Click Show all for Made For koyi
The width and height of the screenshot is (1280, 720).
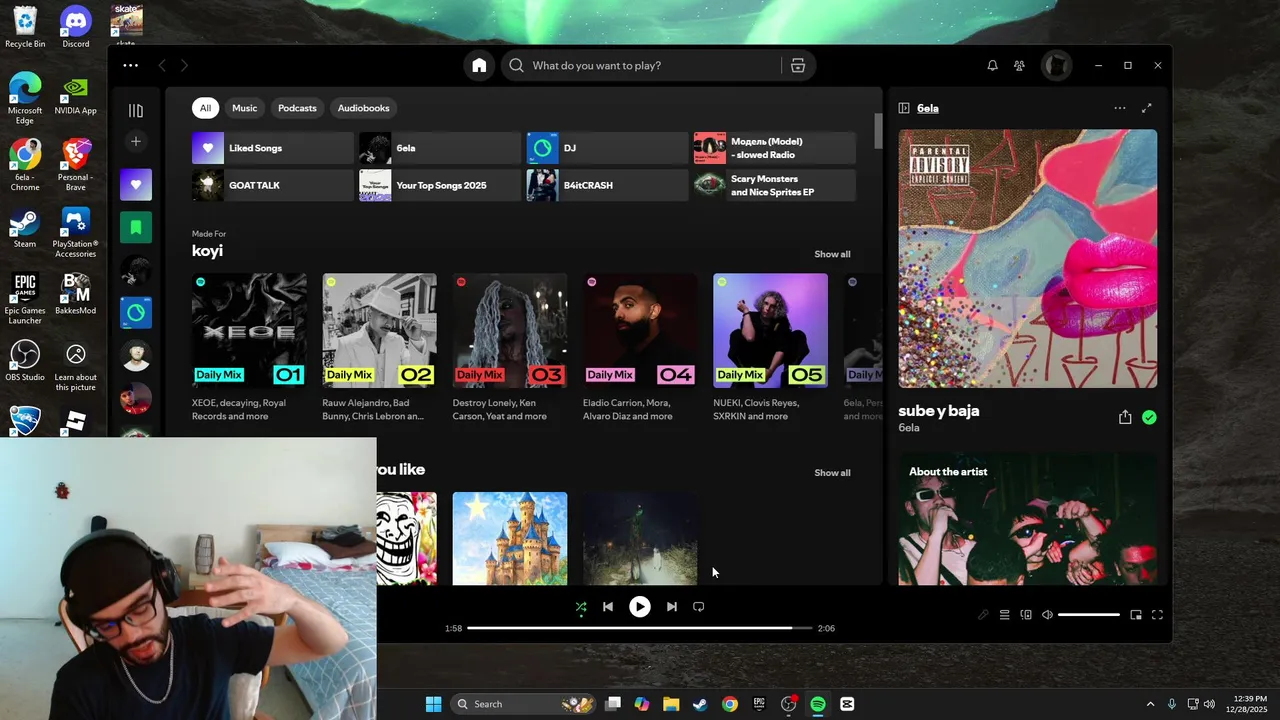(x=832, y=254)
